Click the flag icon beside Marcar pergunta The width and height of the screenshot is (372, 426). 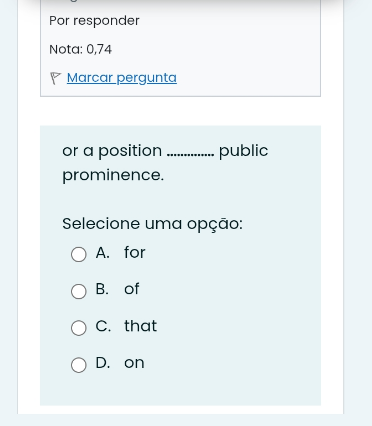point(55,78)
